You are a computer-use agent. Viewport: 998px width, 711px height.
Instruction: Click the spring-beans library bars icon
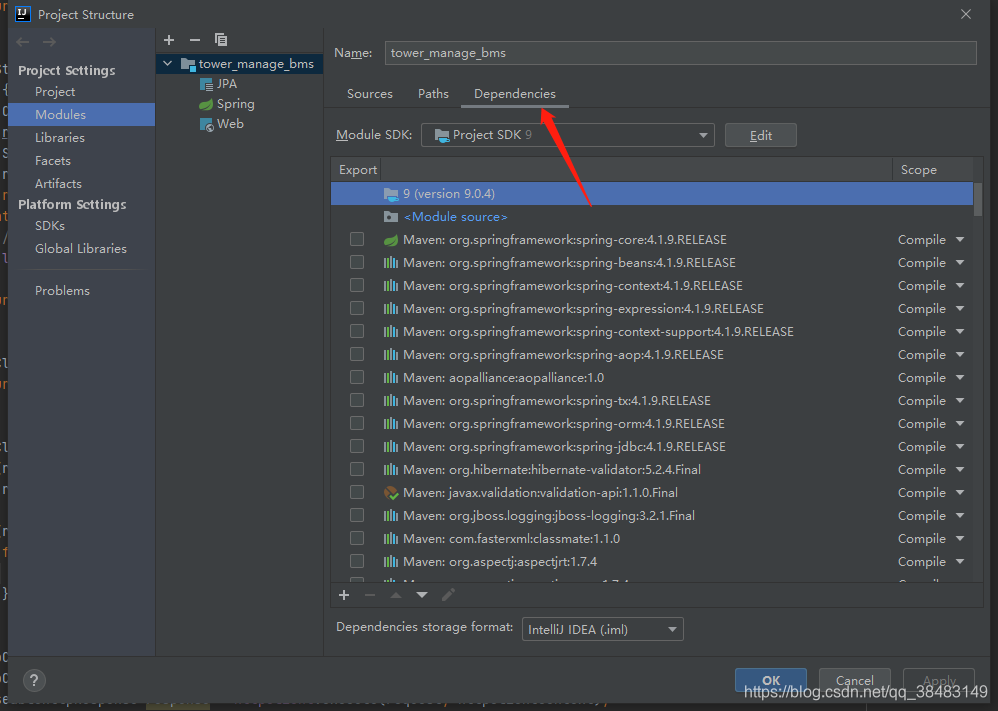[x=391, y=263]
